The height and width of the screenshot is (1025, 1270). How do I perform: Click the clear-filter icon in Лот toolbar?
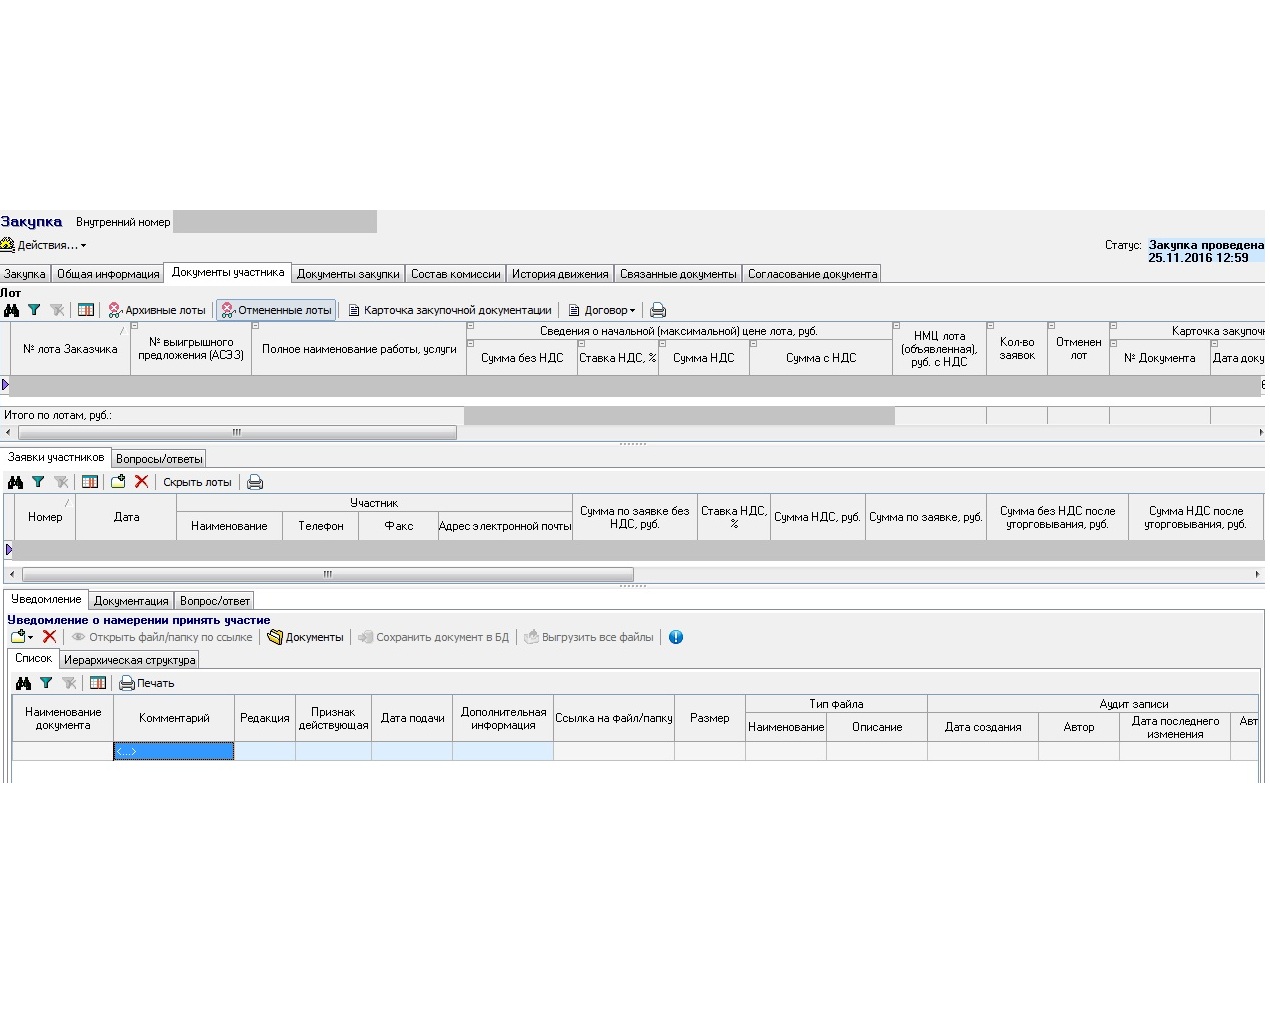57,310
